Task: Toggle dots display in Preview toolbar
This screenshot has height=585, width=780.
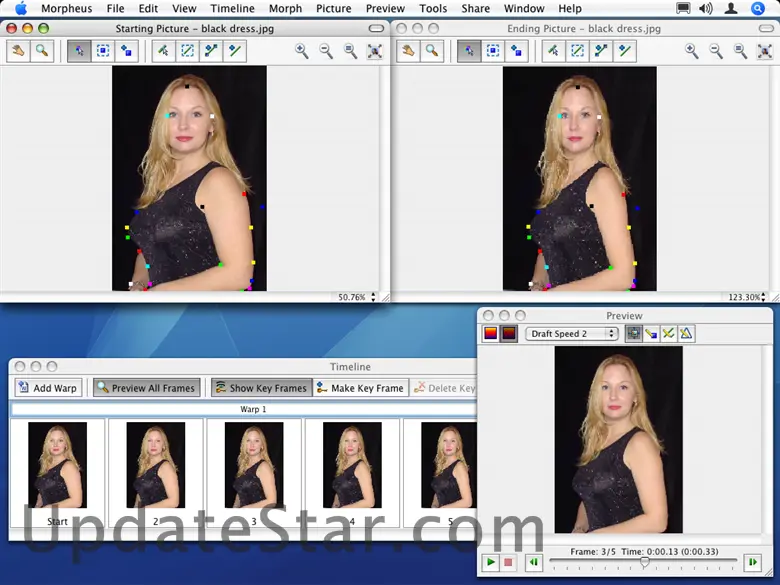Action: click(651, 333)
